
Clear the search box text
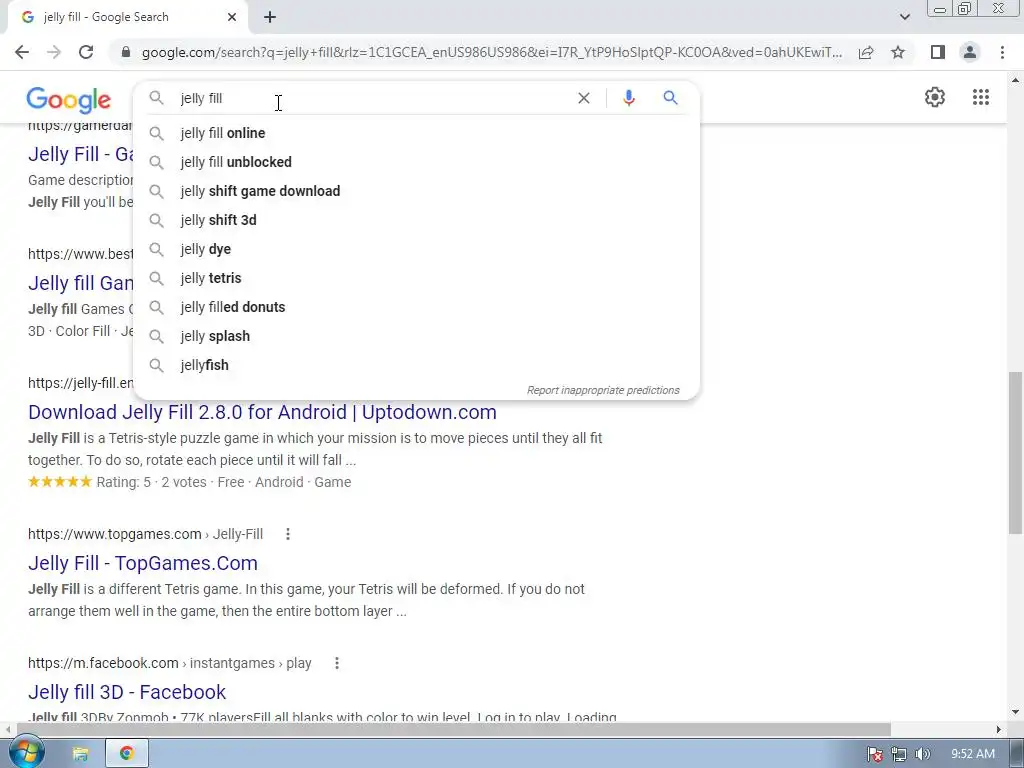[x=584, y=98]
